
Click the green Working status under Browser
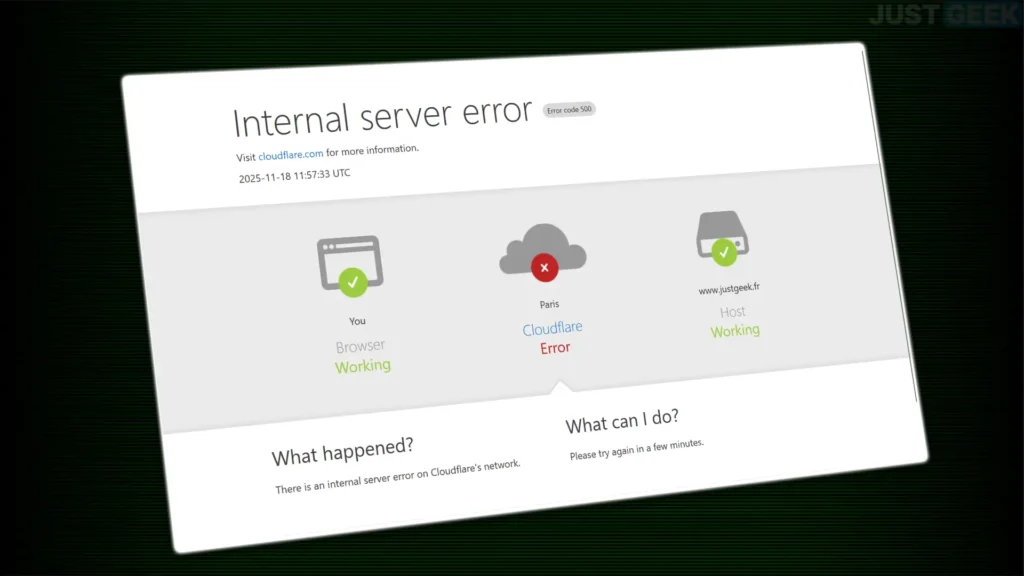click(x=363, y=366)
